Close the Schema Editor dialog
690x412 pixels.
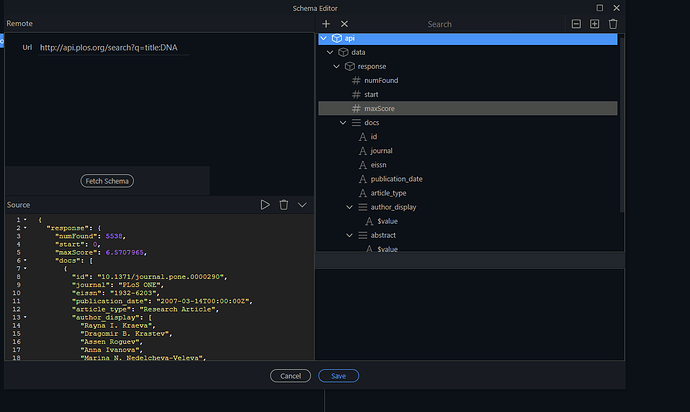click(x=617, y=8)
